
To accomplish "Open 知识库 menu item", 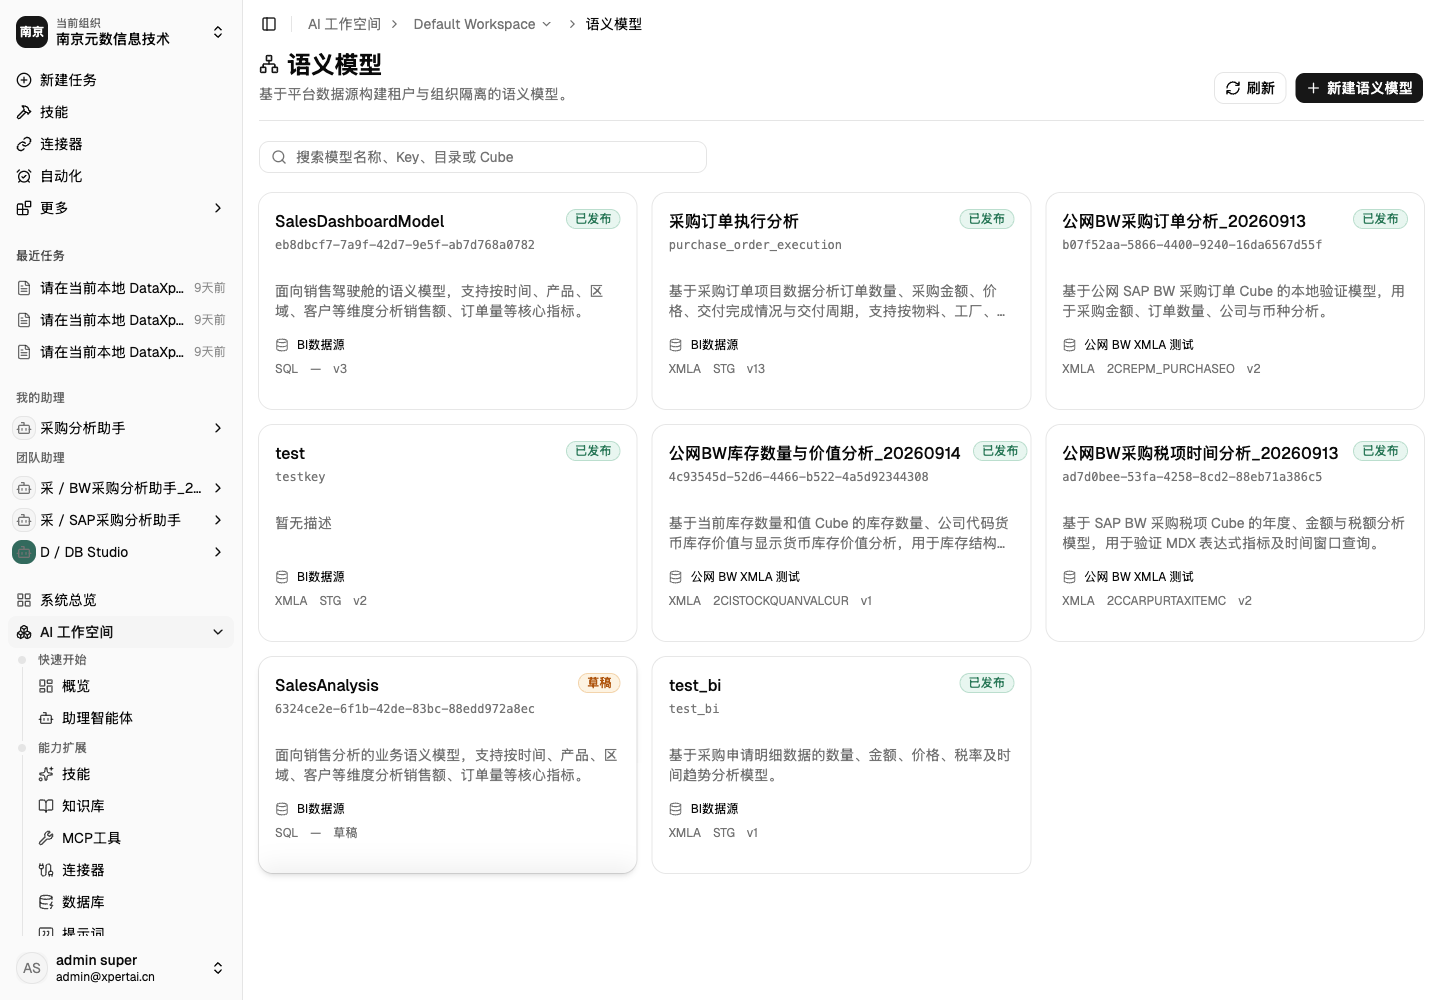I will (132, 806).
